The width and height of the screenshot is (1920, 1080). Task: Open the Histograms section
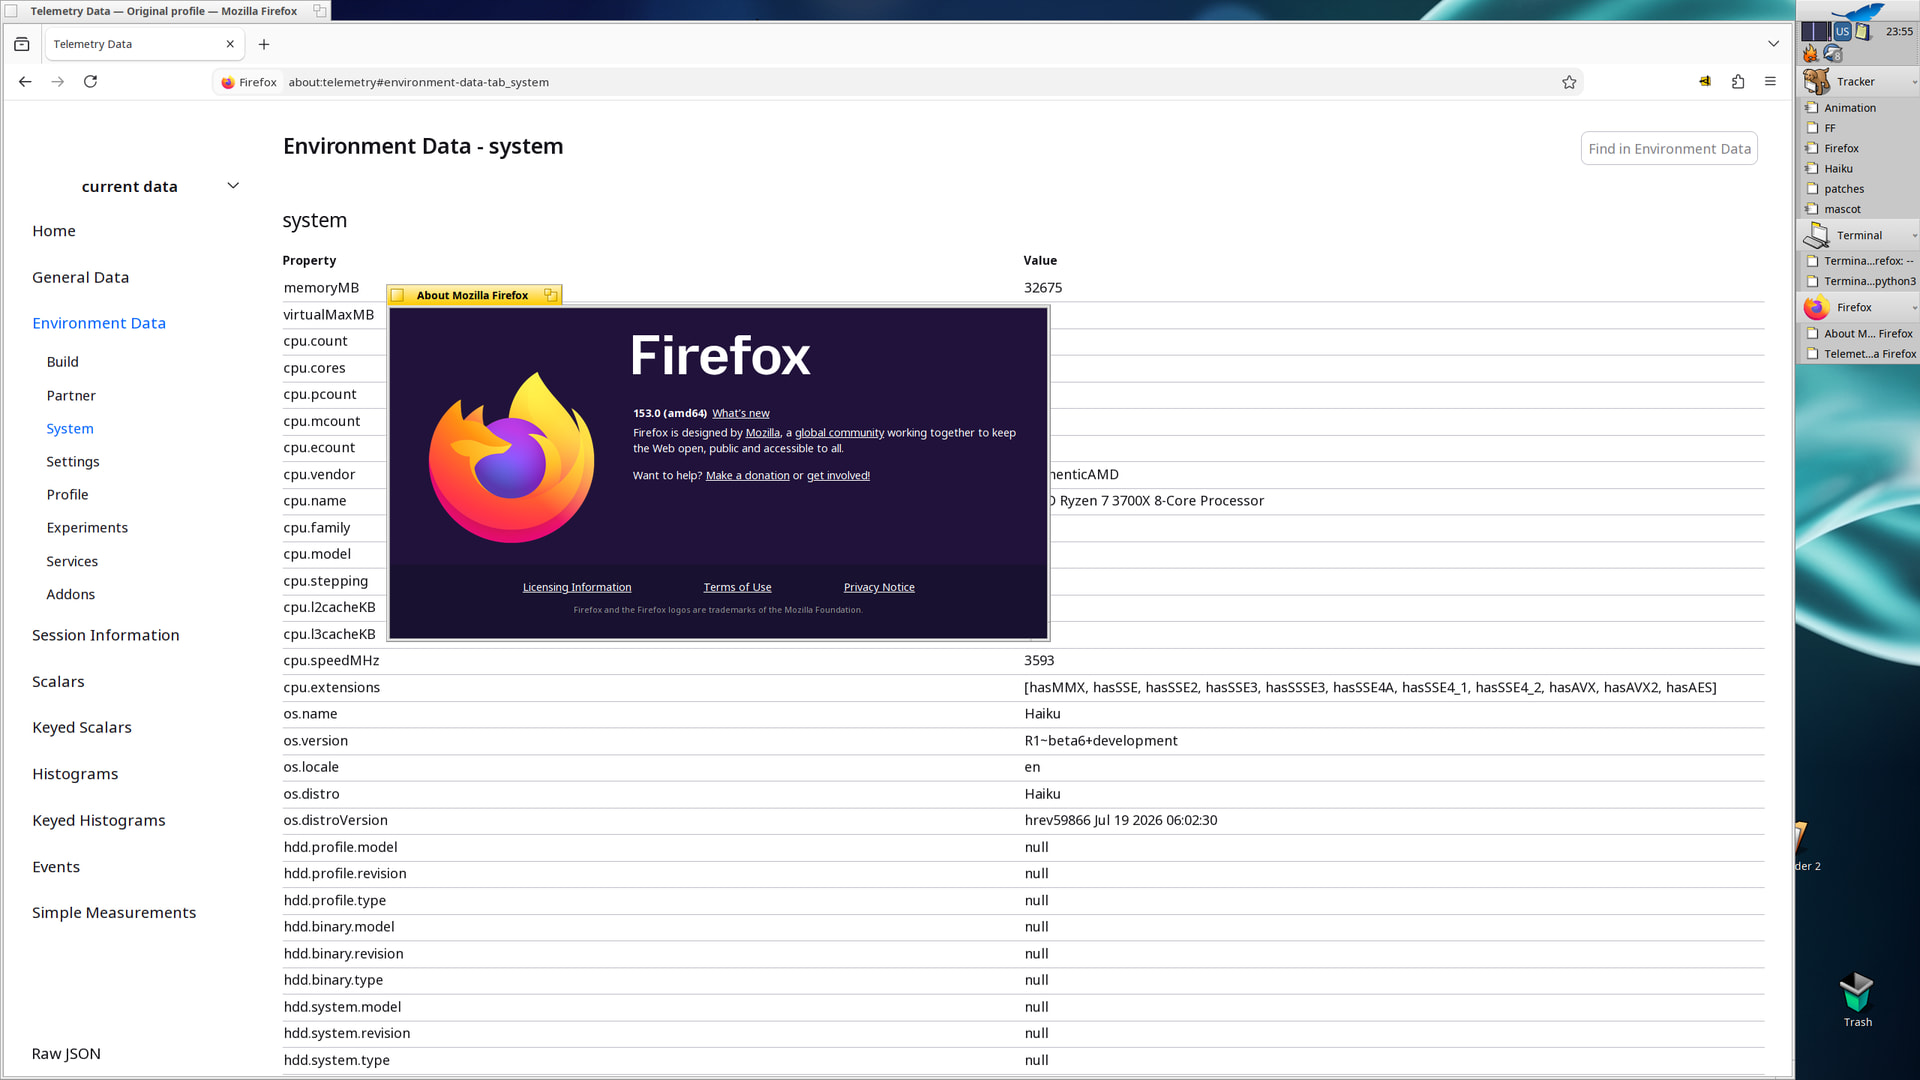point(75,775)
